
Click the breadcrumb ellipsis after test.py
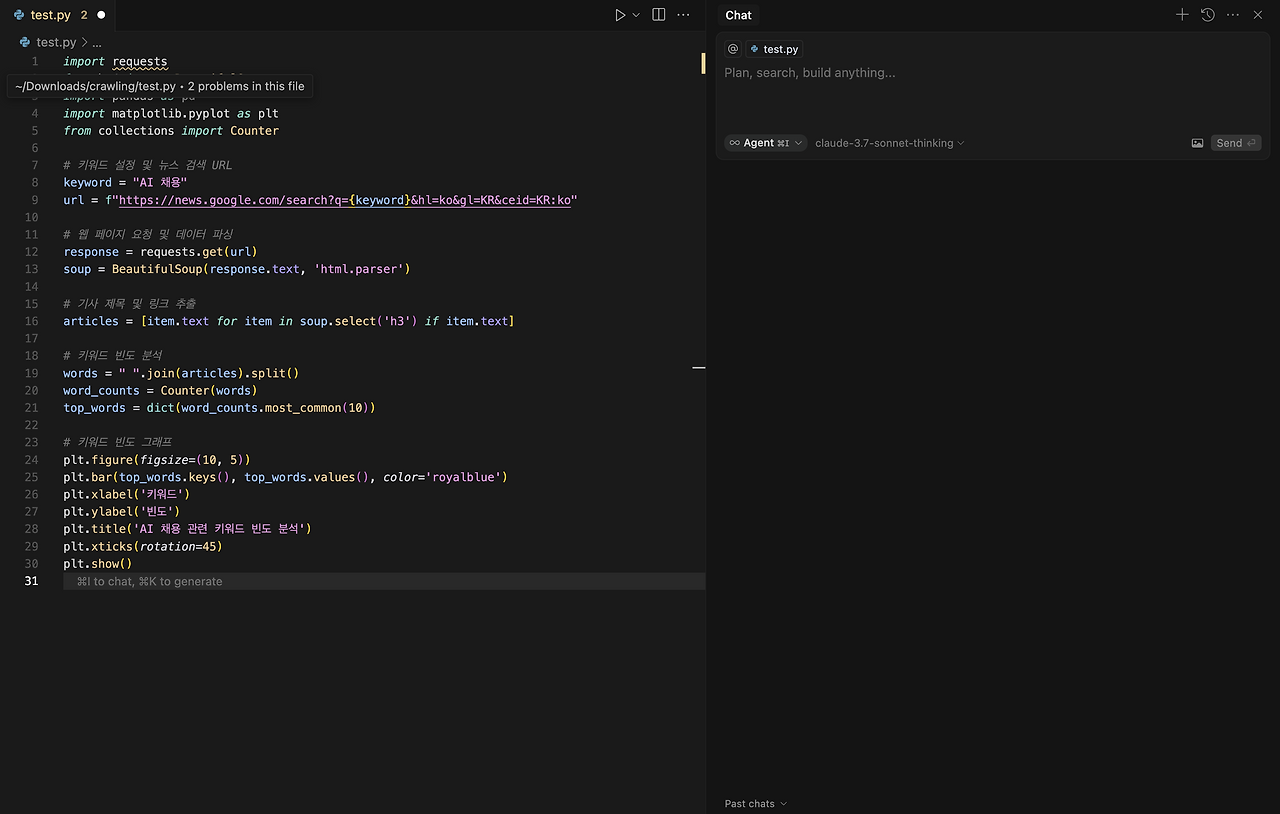96,42
